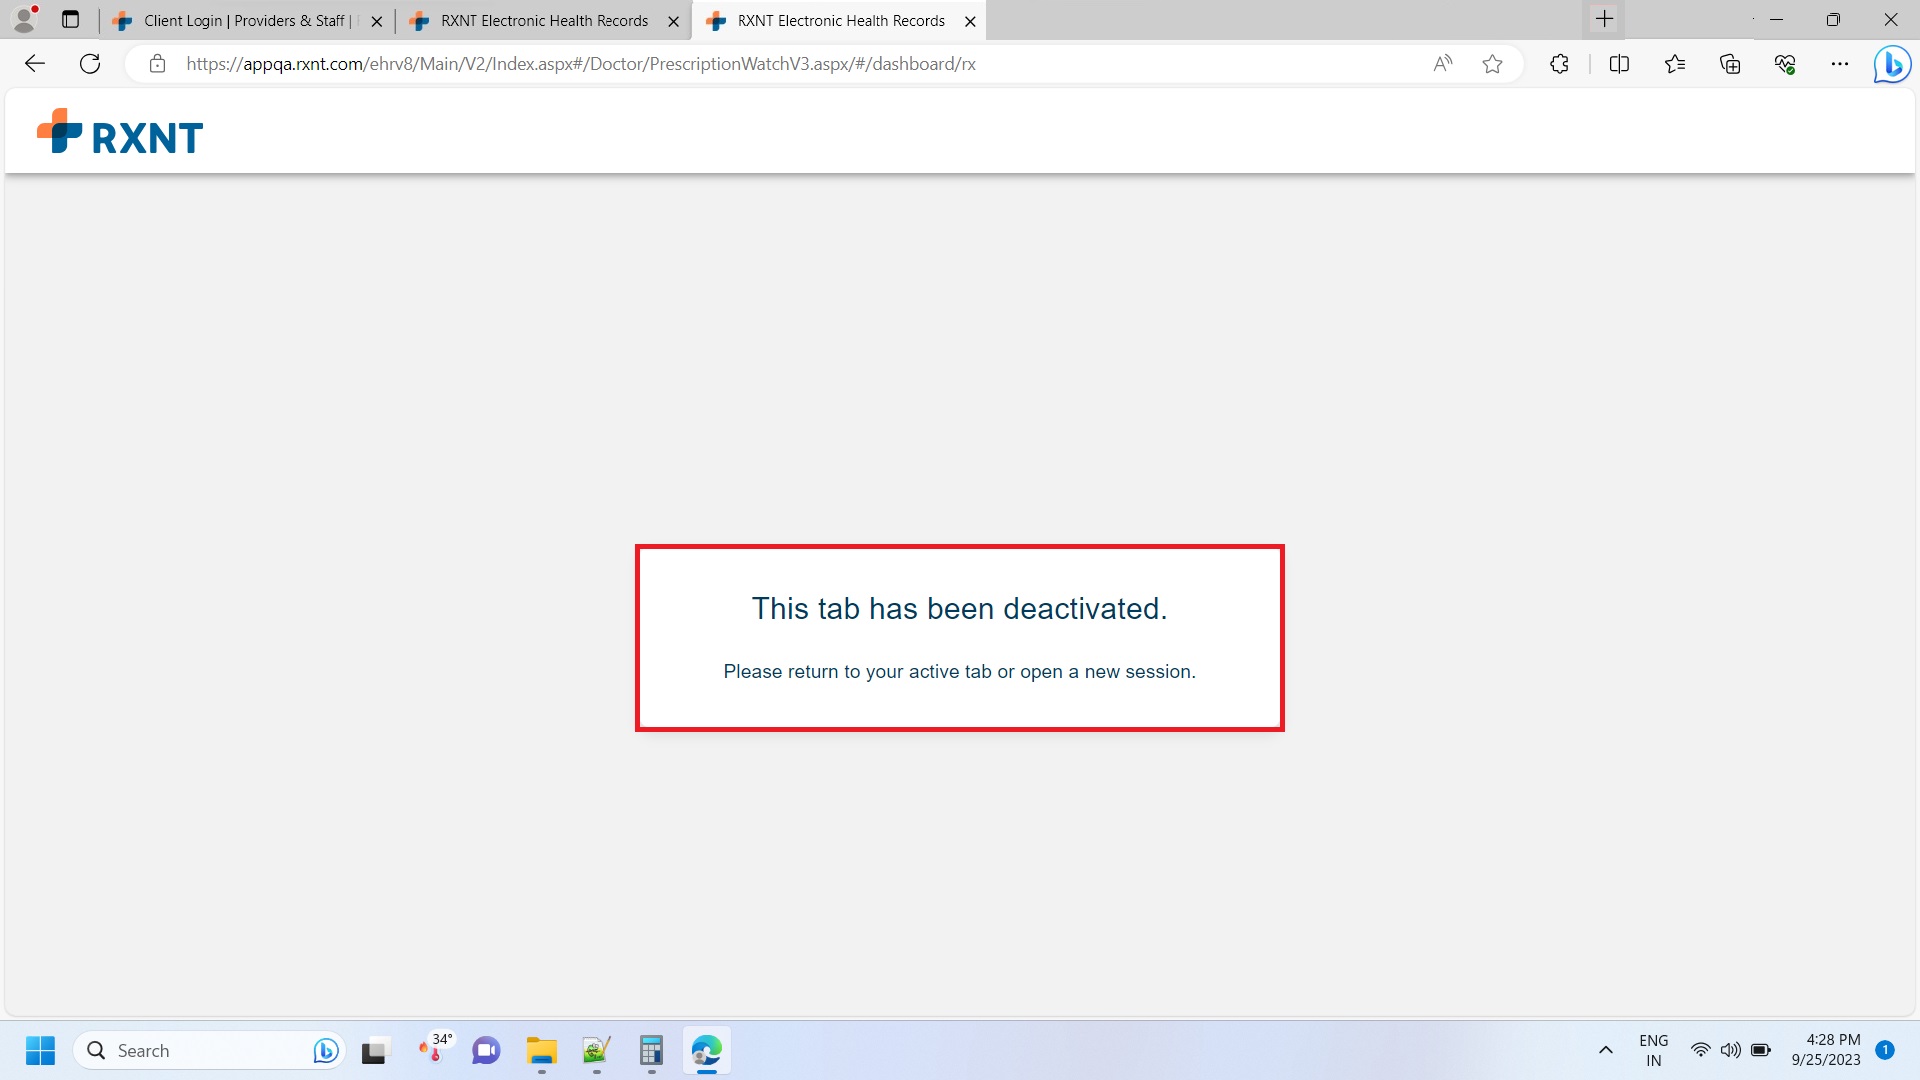Open Wi-Fi network settings icon
This screenshot has width=1920, height=1080.
pos(1700,1051)
